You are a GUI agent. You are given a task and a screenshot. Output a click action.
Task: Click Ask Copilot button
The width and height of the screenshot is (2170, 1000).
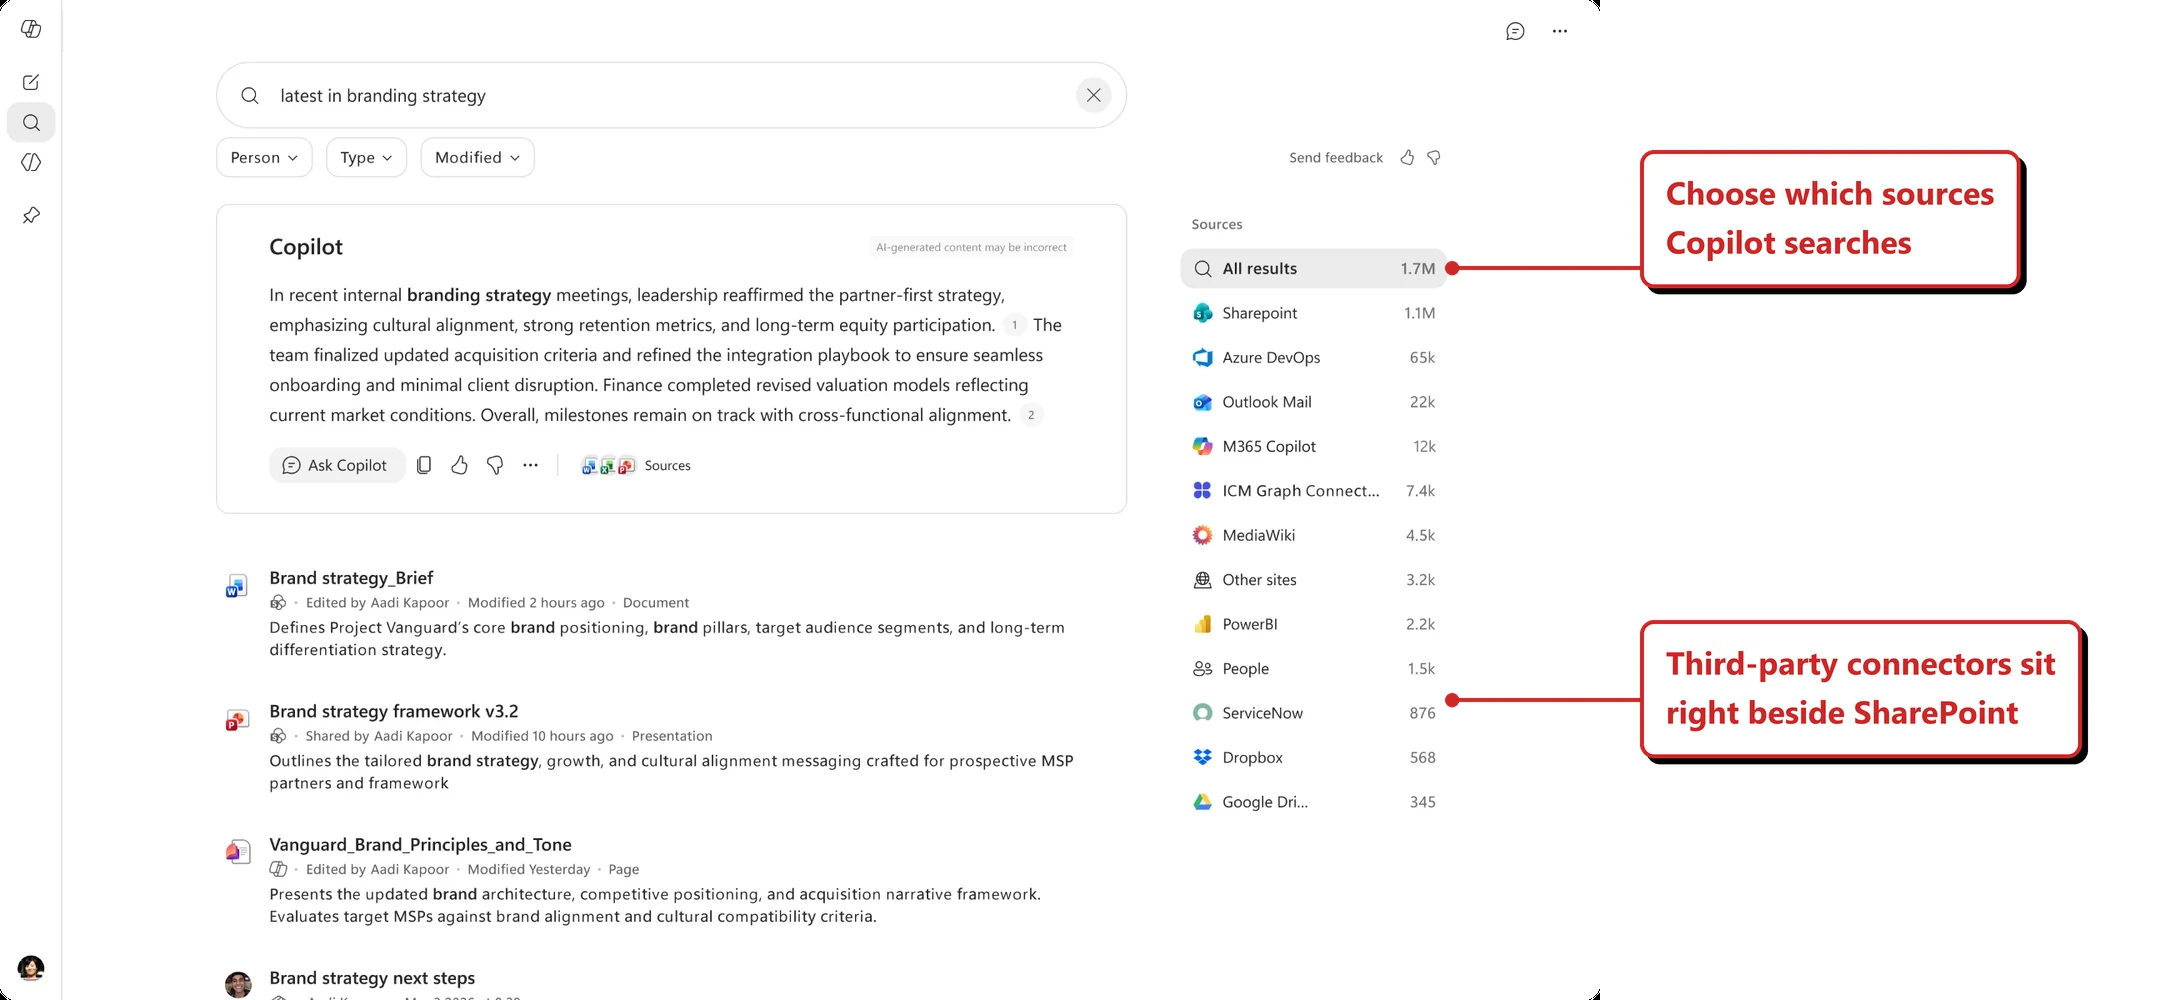(336, 465)
